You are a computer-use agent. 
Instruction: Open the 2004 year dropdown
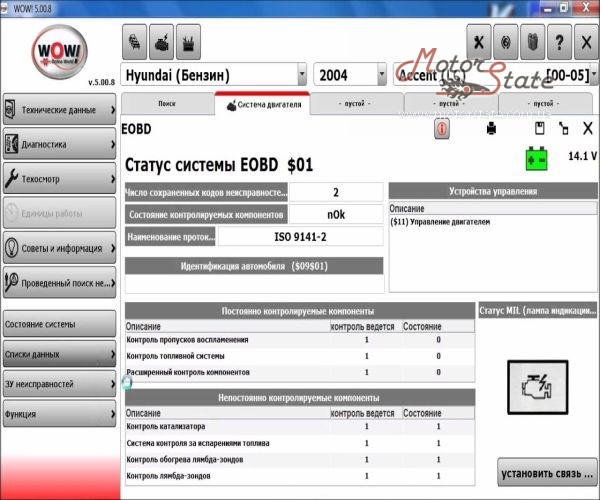click(382, 74)
